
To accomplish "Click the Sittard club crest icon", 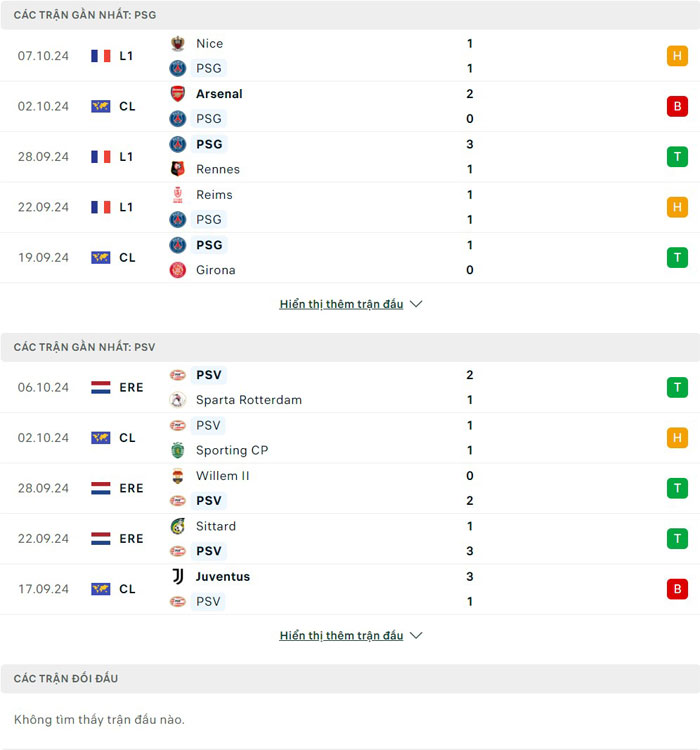I will pos(178,526).
